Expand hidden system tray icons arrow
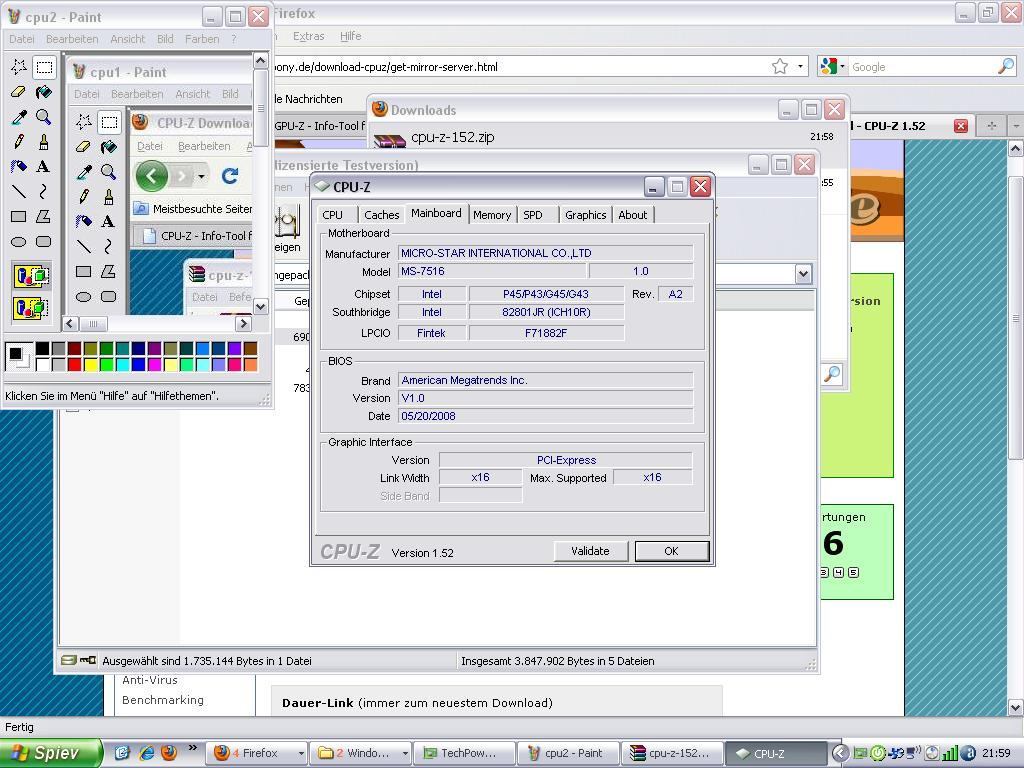 pos(841,753)
